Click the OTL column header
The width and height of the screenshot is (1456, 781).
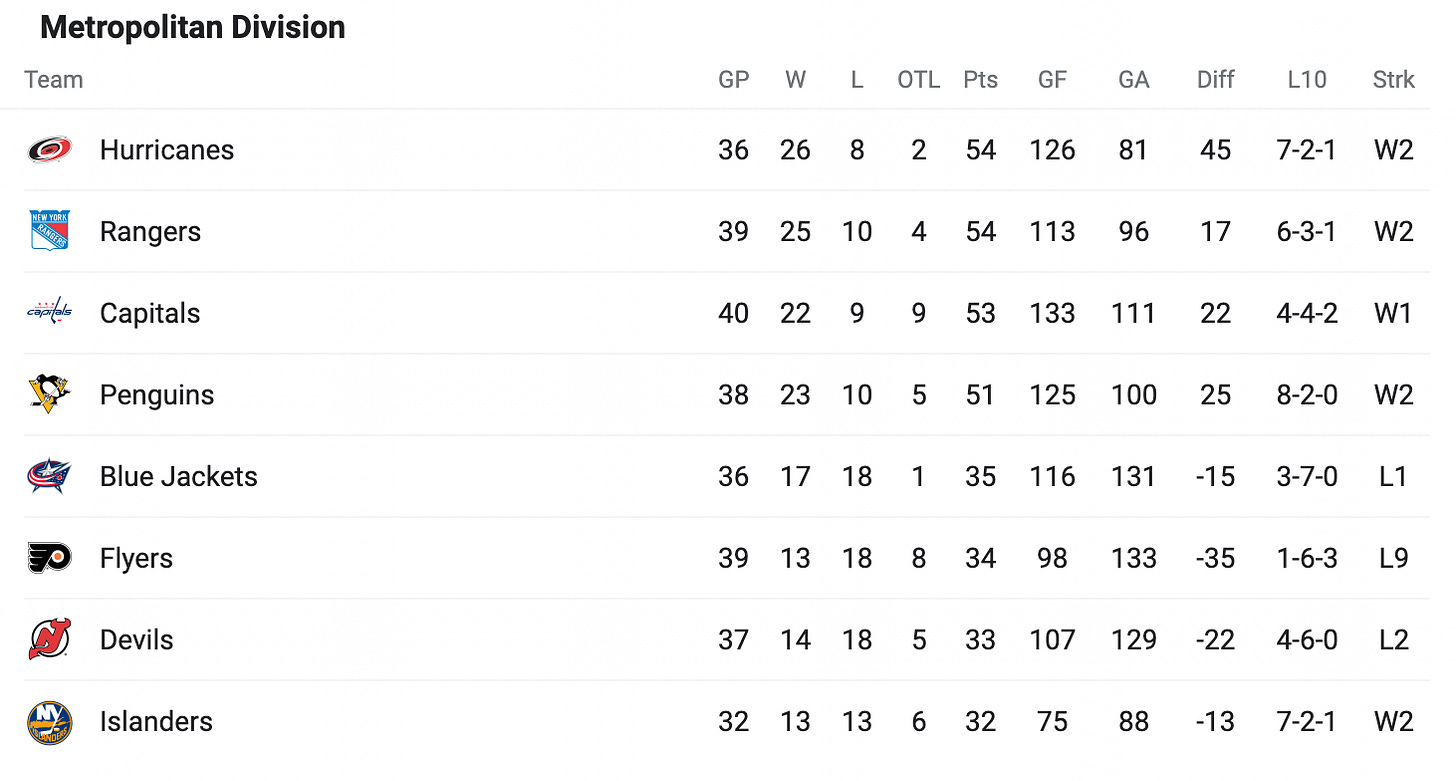(919, 80)
